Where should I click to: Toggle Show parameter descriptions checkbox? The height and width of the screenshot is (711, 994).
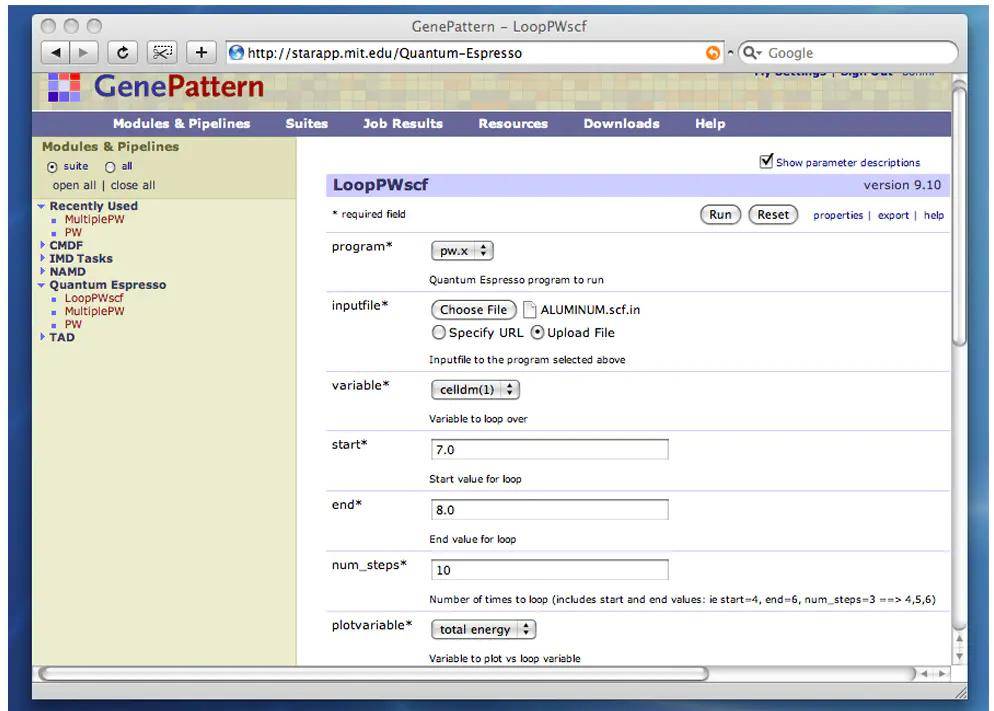click(x=767, y=161)
